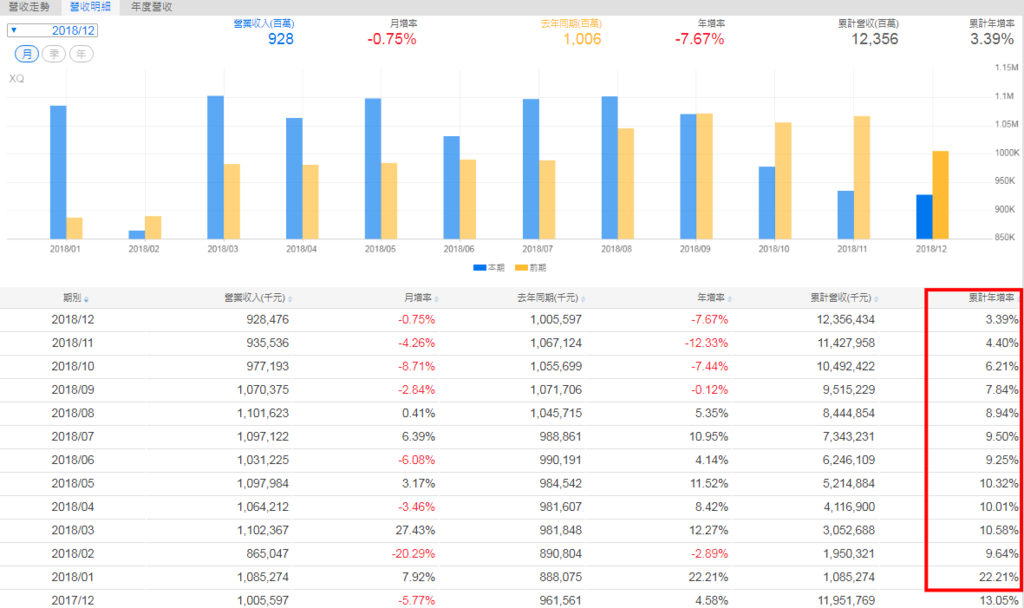The image size is (1024, 608).
Task: Click the monthly change cell 27.43%
Action: coord(415,531)
